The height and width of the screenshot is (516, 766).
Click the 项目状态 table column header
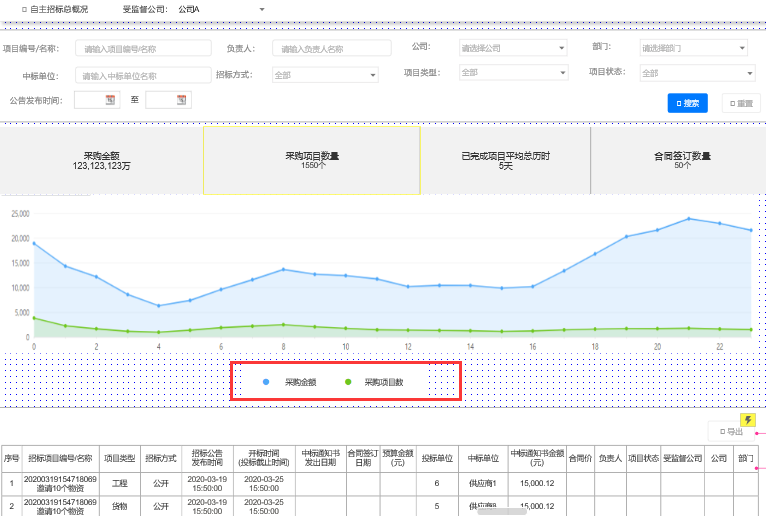(x=643, y=458)
